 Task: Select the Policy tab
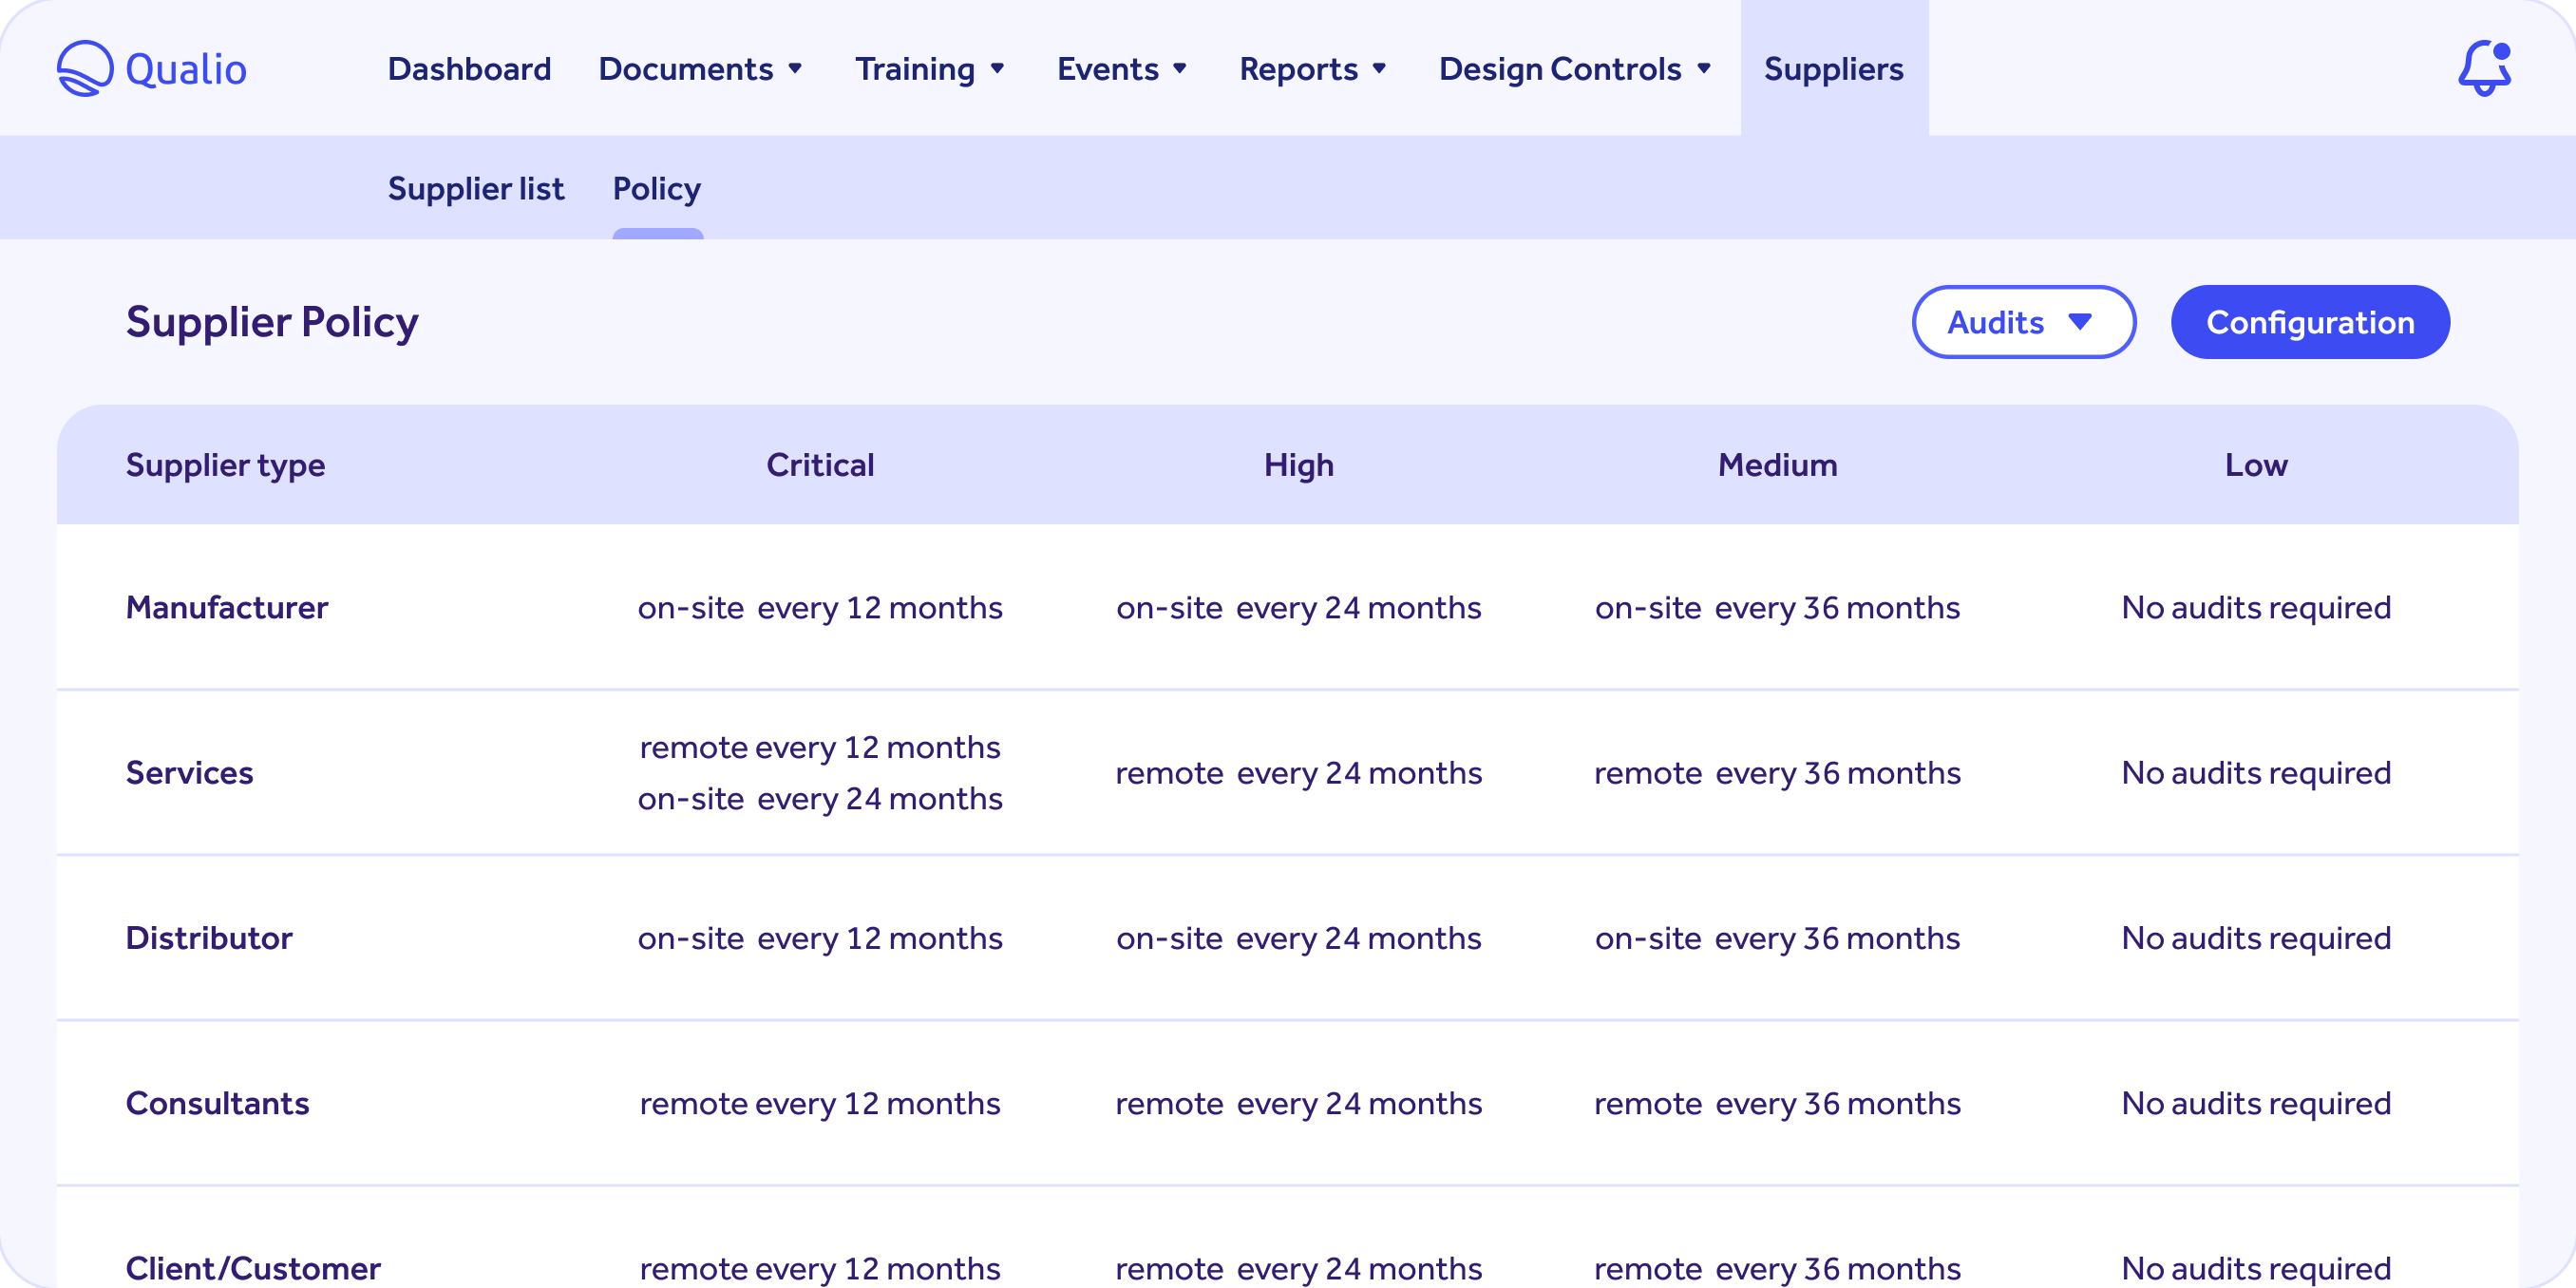[x=656, y=188]
